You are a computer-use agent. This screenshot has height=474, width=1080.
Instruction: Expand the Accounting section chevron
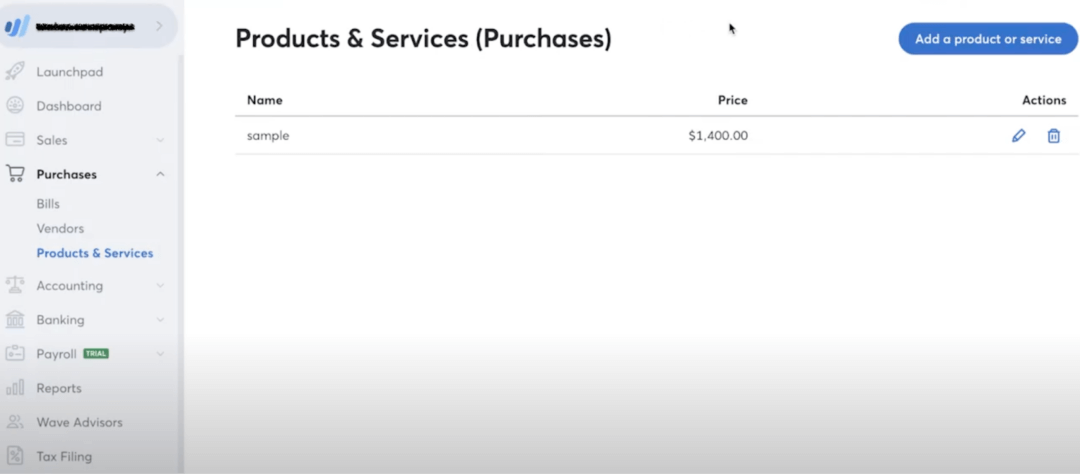click(160, 286)
